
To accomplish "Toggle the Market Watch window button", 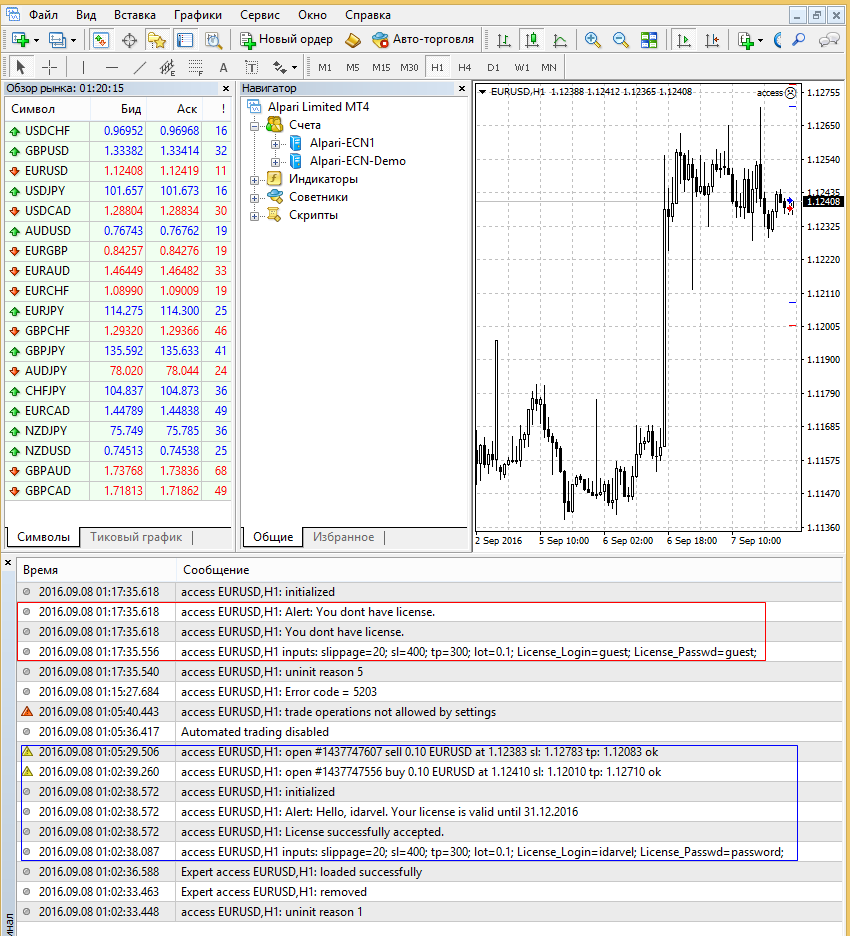I will (100, 40).
